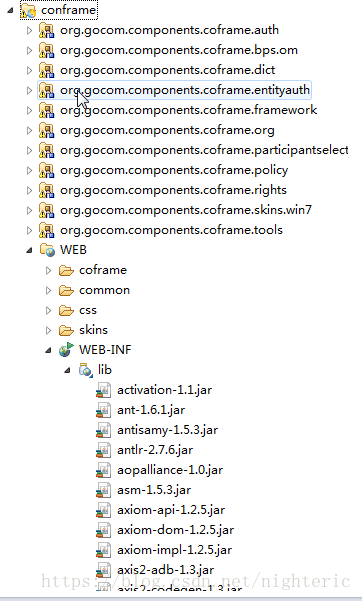This screenshot has height=601, width=362.
Task: Click package icon for coframe.participantselect
Action: [46, 150]
